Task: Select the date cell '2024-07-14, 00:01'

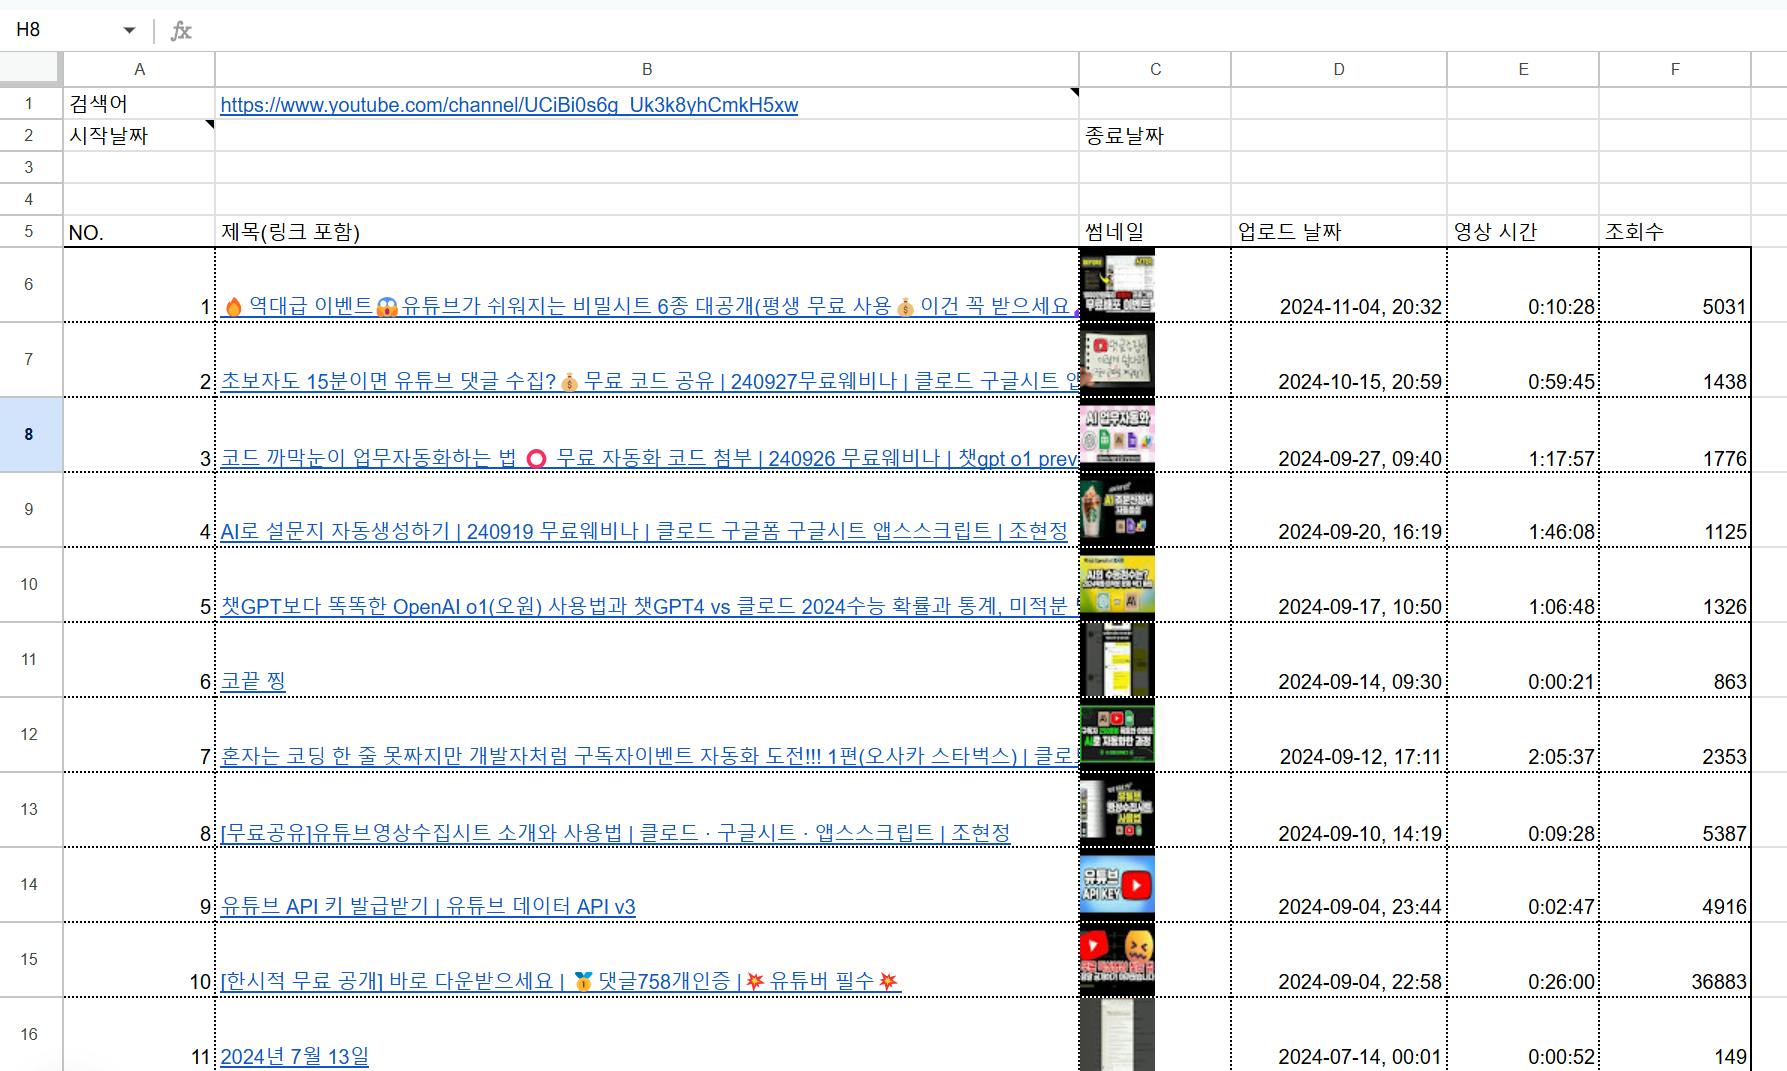Action: (1339, 1035)
